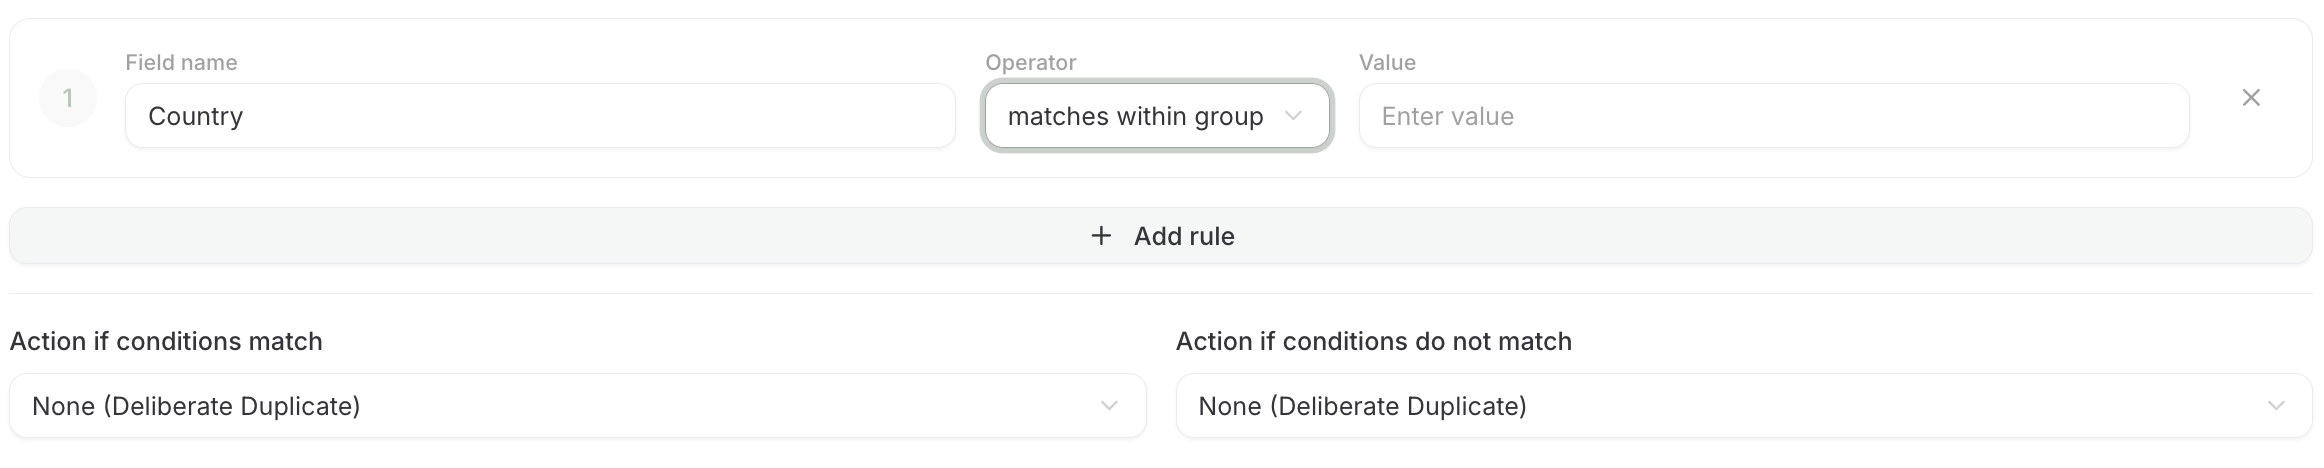
Task: Focus the Country field name input
Action: 540,116
